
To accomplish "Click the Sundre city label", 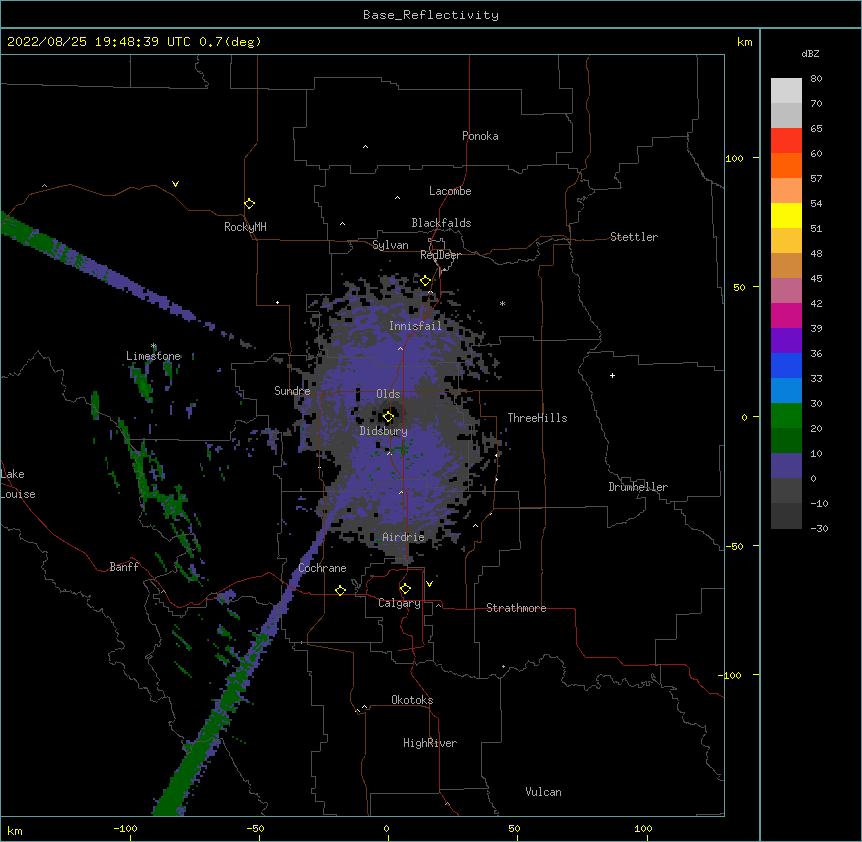I will tap(292, 391).
